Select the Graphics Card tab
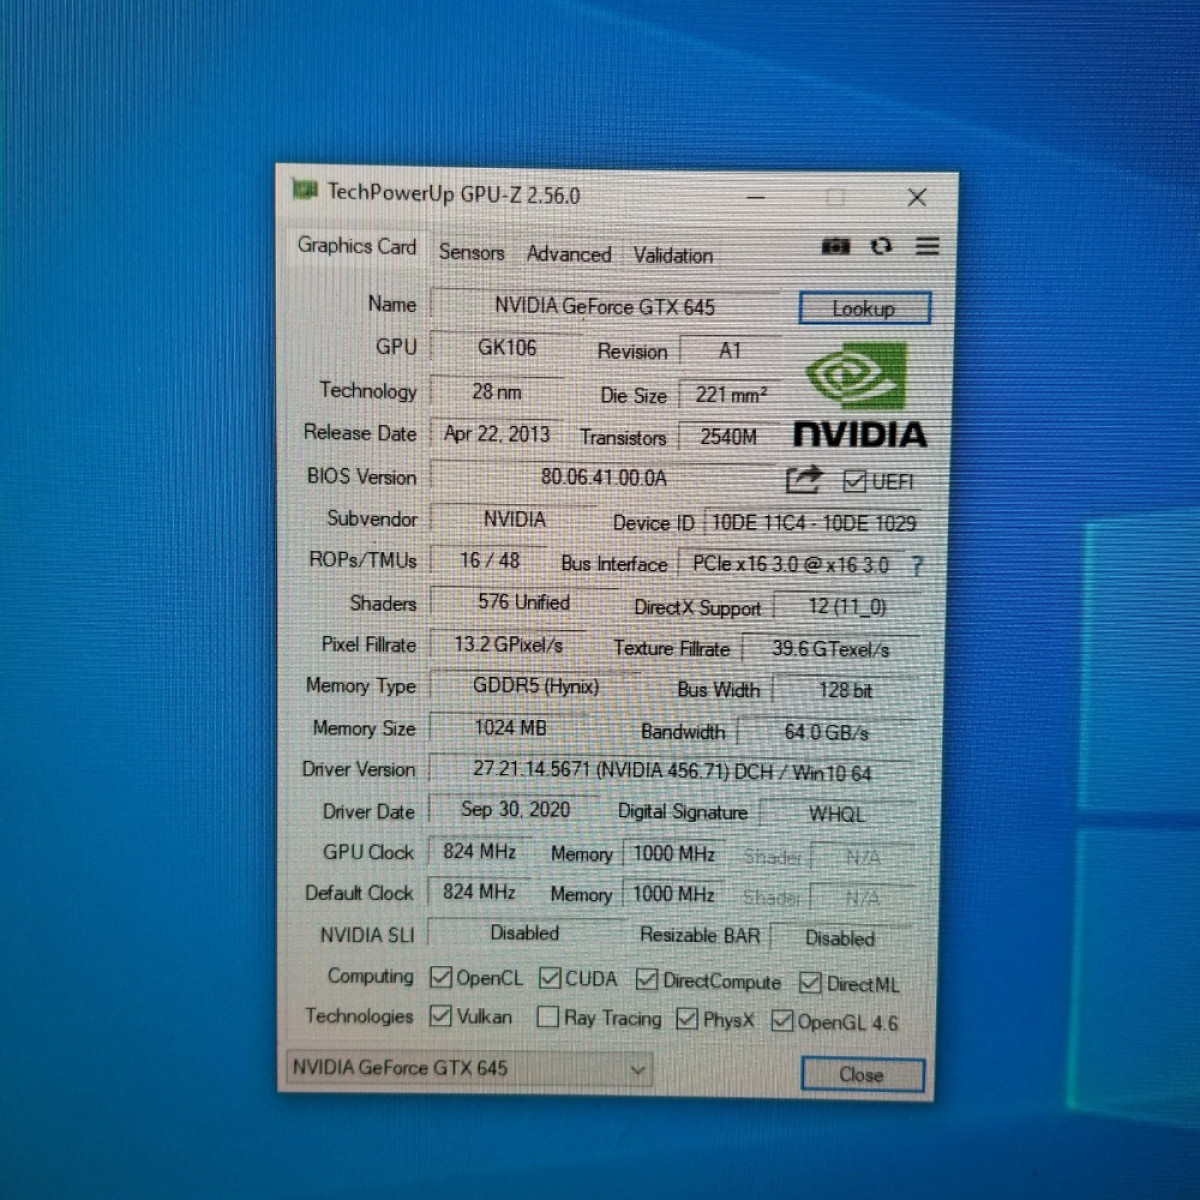This screenshot has width=1200, height=1200. 357,246
